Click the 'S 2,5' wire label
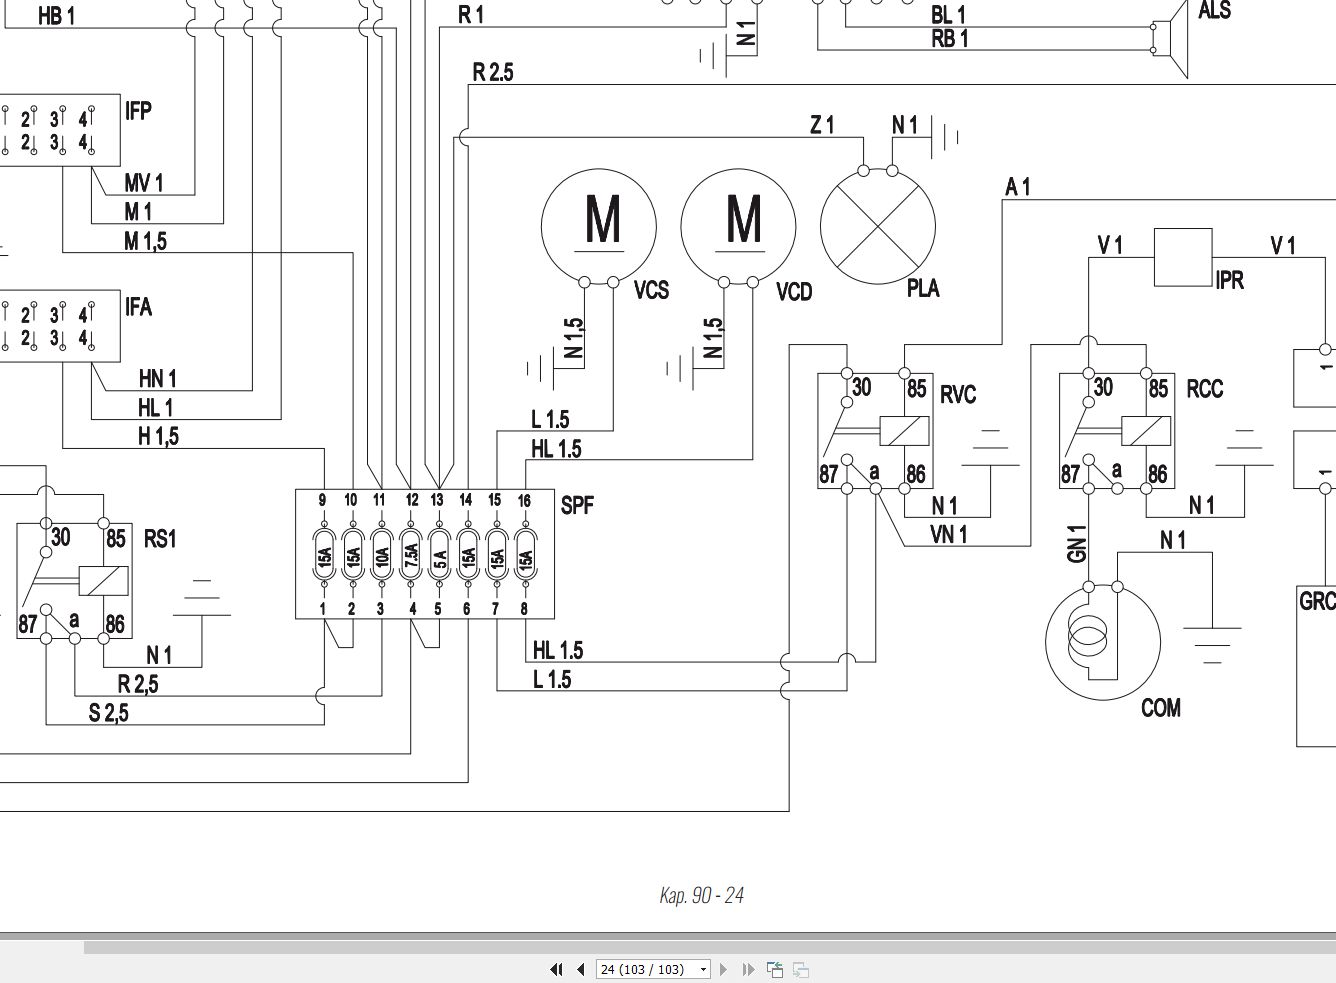This screenshot has width=1336, height=983. [109, 713]
